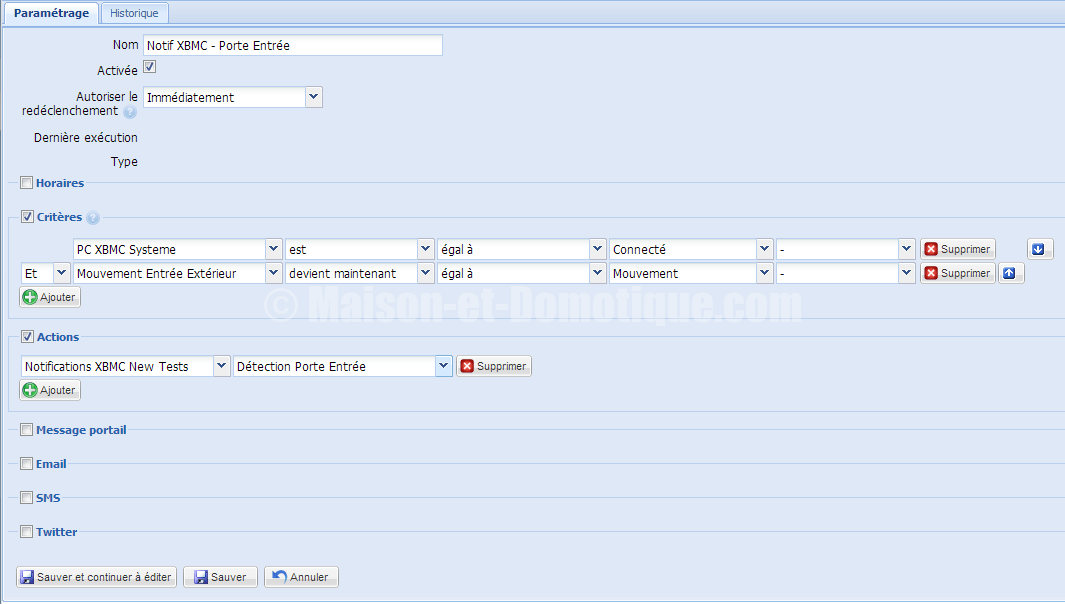The width and height of the screenshot is (1065, 604).
Task: Click the Message portail label
Action: 81,429
